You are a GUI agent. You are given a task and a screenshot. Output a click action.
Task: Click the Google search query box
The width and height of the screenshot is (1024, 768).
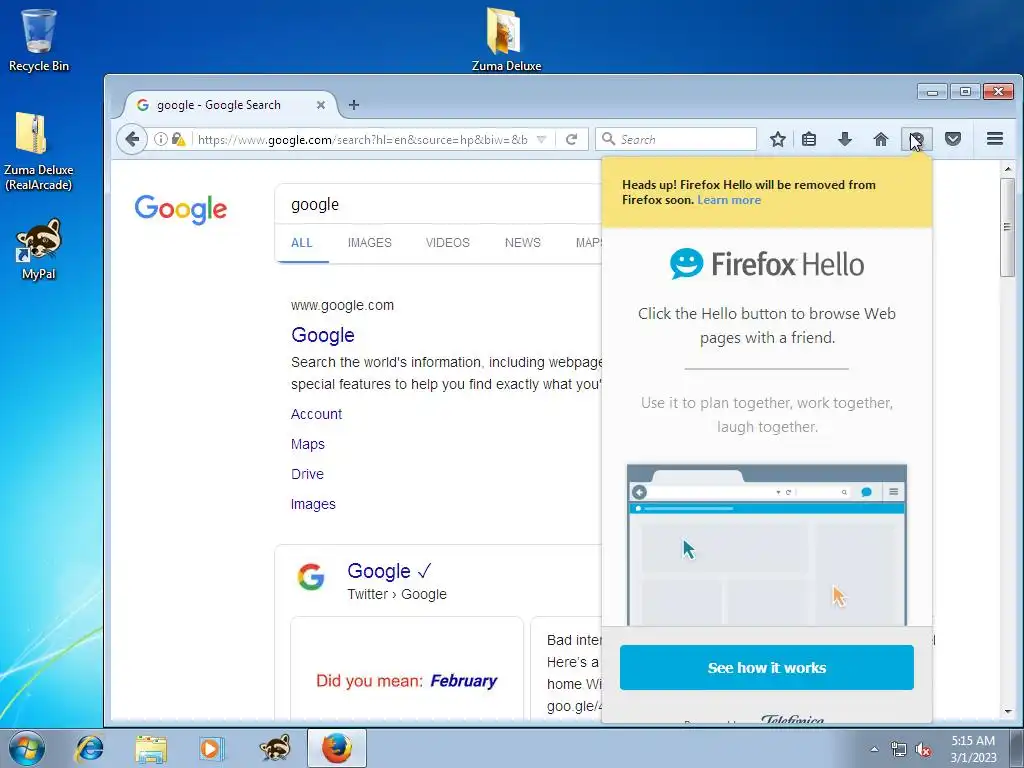coord(438,204)
